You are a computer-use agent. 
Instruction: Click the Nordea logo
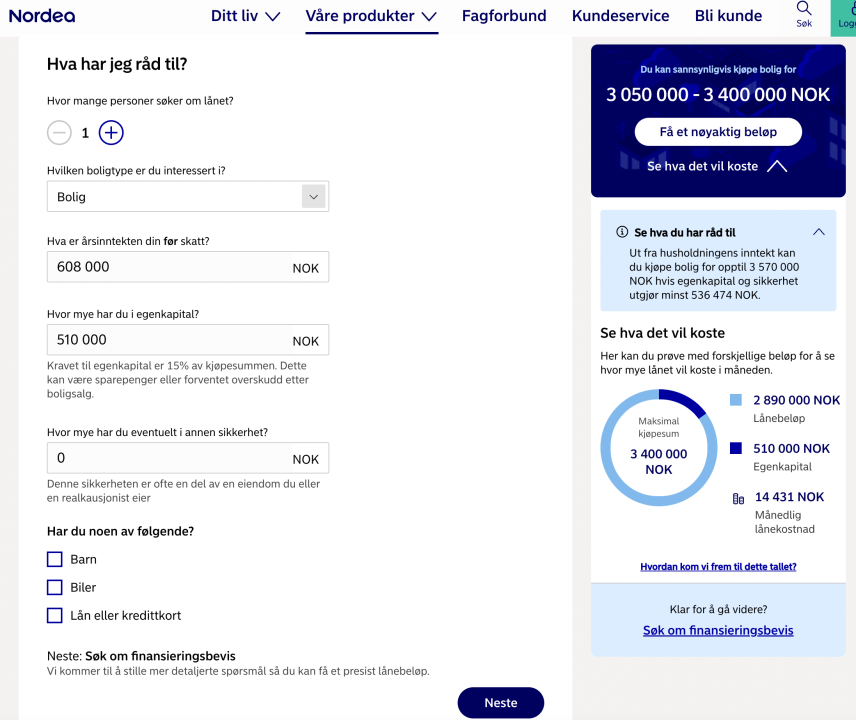point(41,16)
